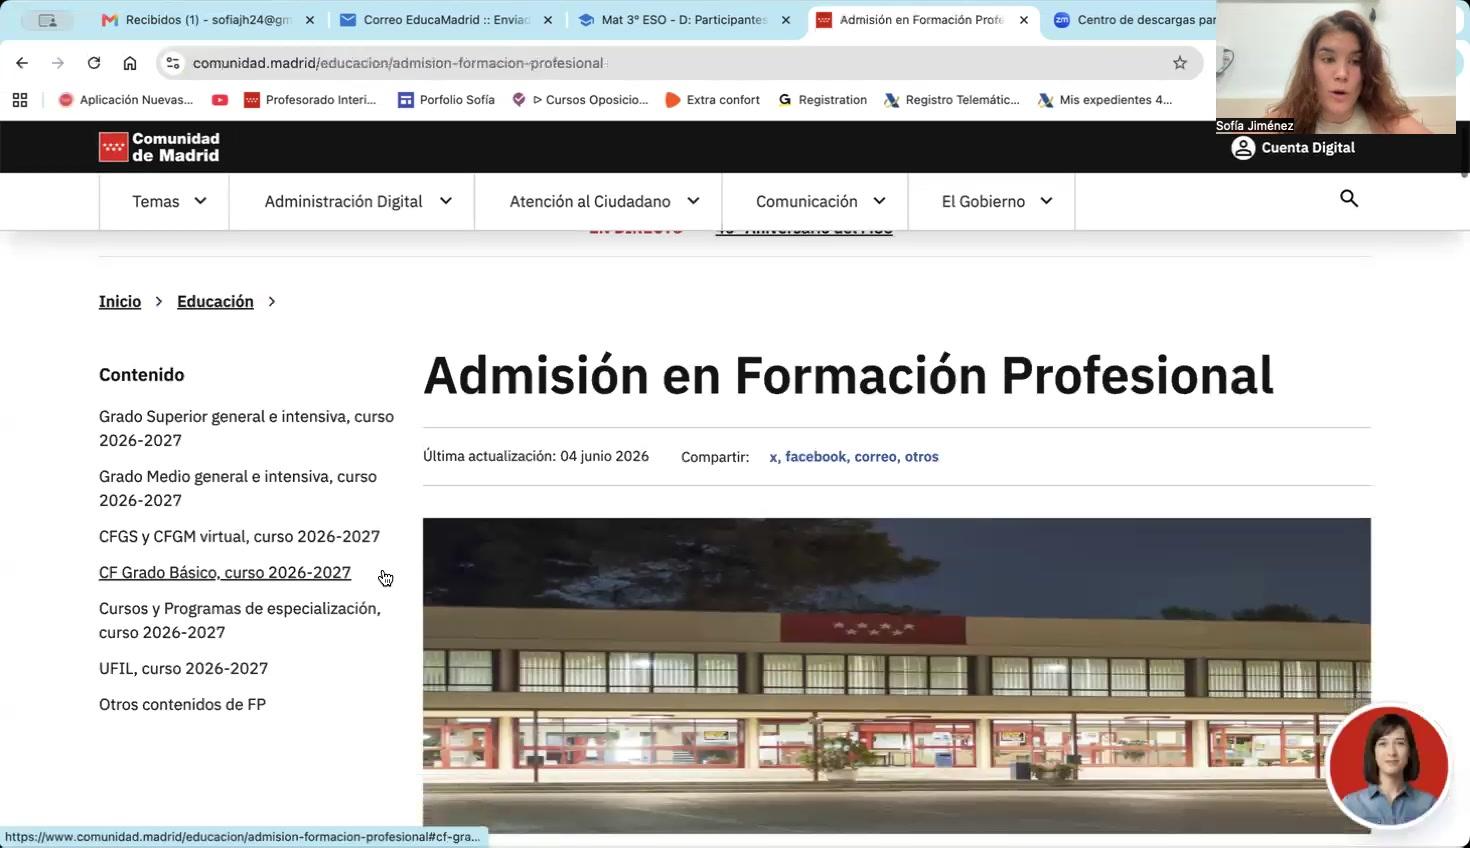Go back with the browser arrow

click(x=22, y=63)
